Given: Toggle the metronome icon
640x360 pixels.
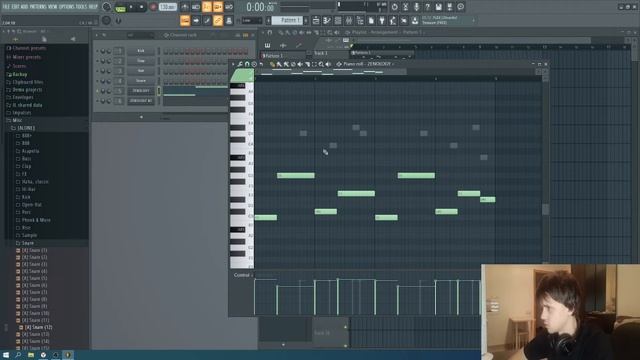Looking at the screenshot, I should click(185, 7).
